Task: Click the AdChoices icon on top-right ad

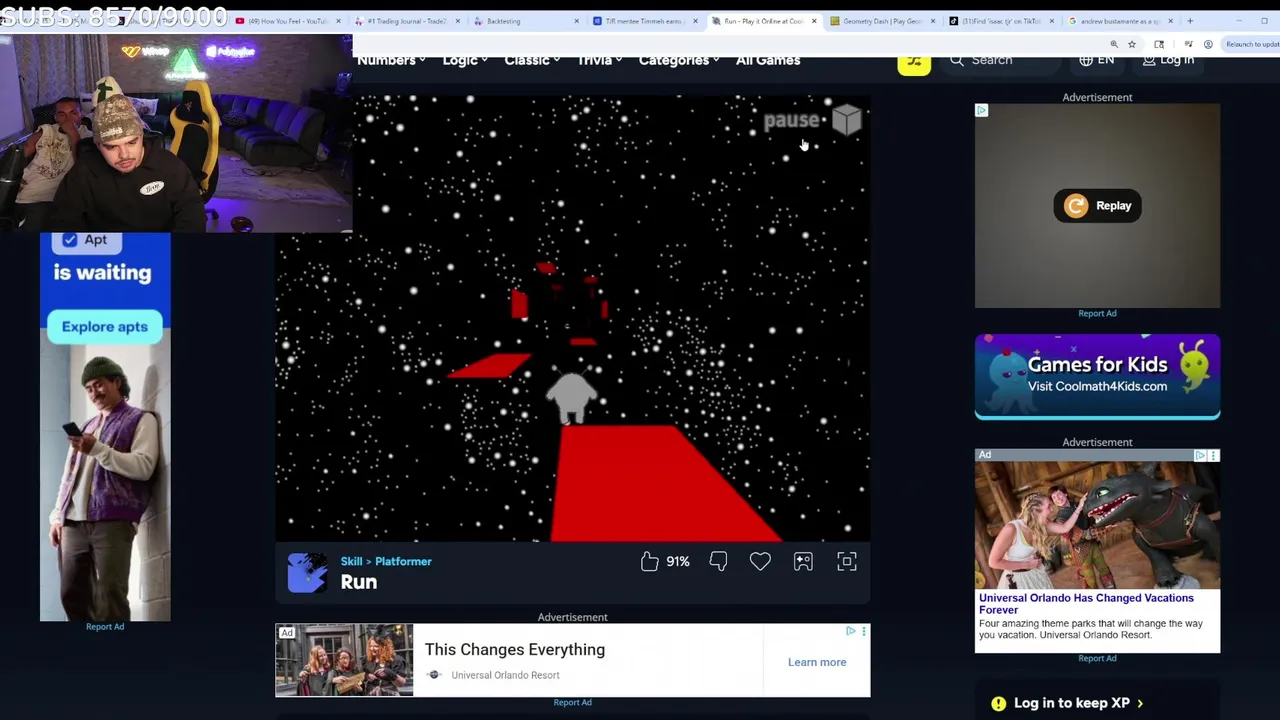Action: click(x=981, y=110)
